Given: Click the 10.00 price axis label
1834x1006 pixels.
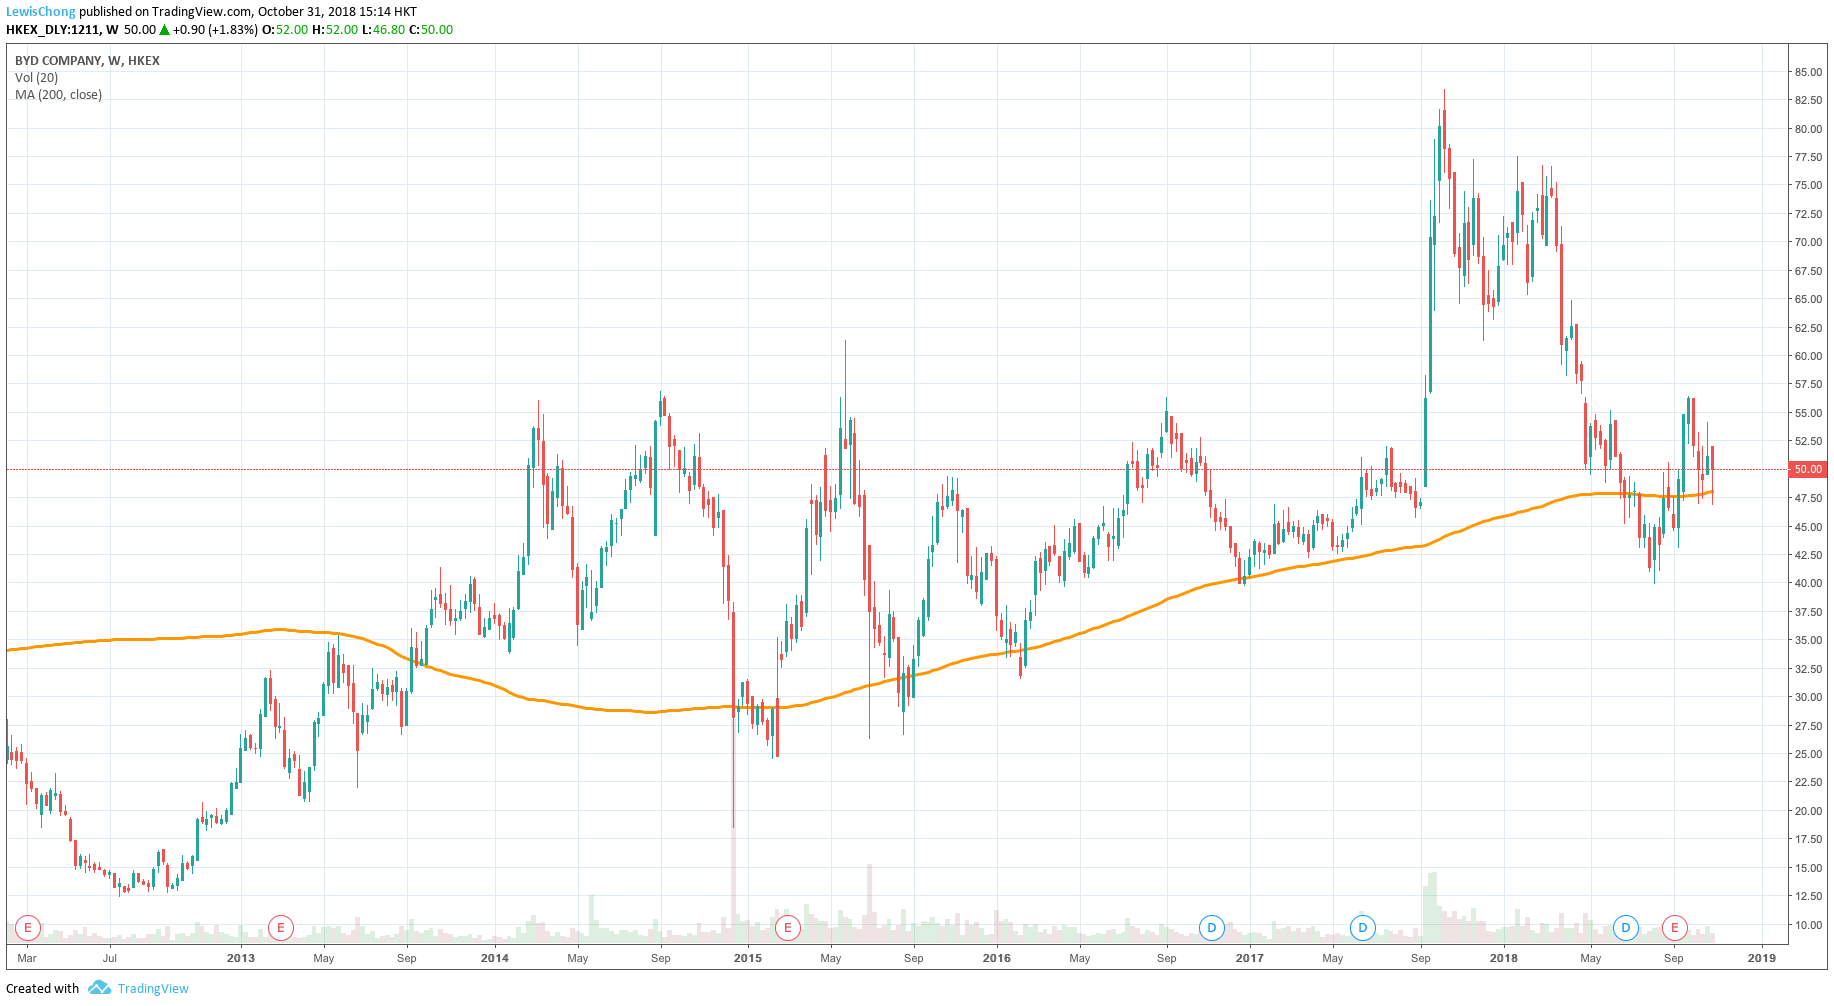Looking at the screenshot, I should tap(1808, 925).
